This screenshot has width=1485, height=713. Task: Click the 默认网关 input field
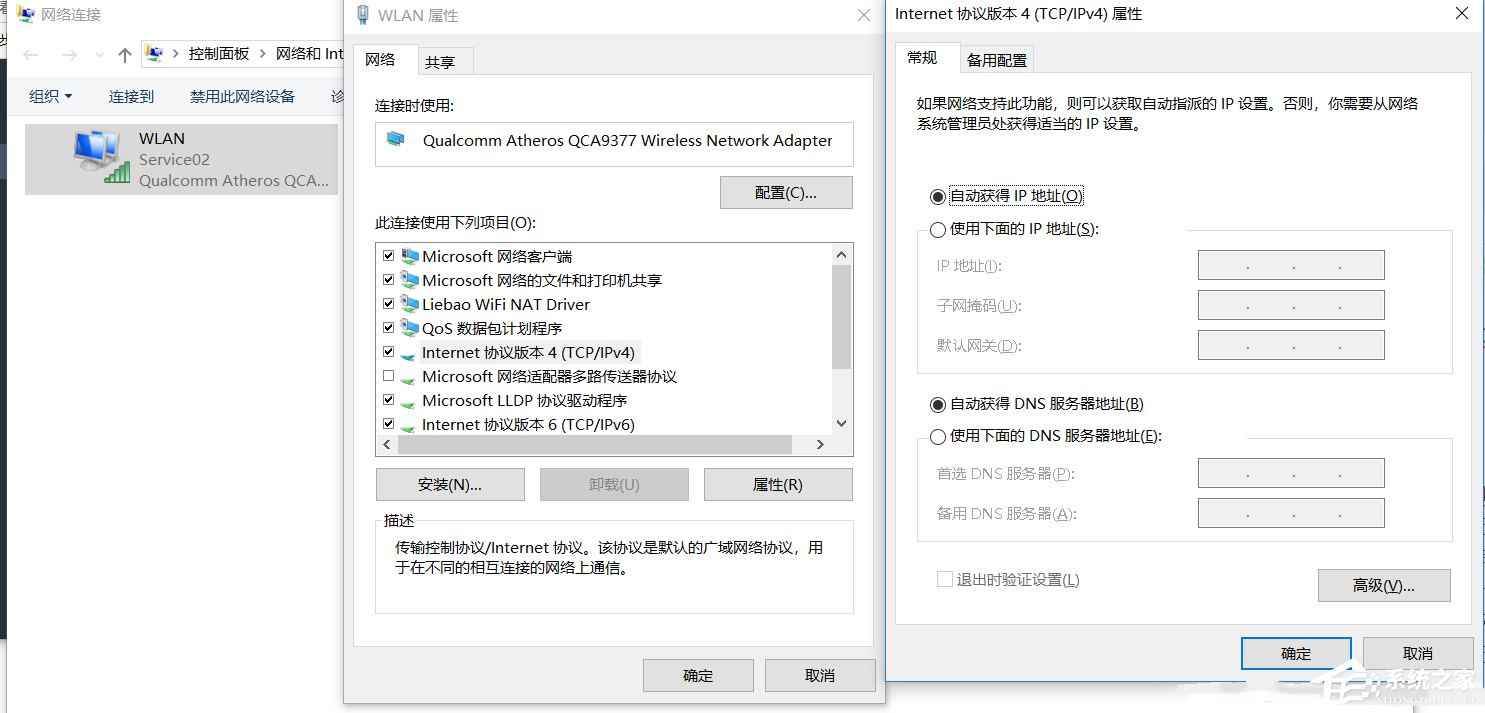(1291, 345)
